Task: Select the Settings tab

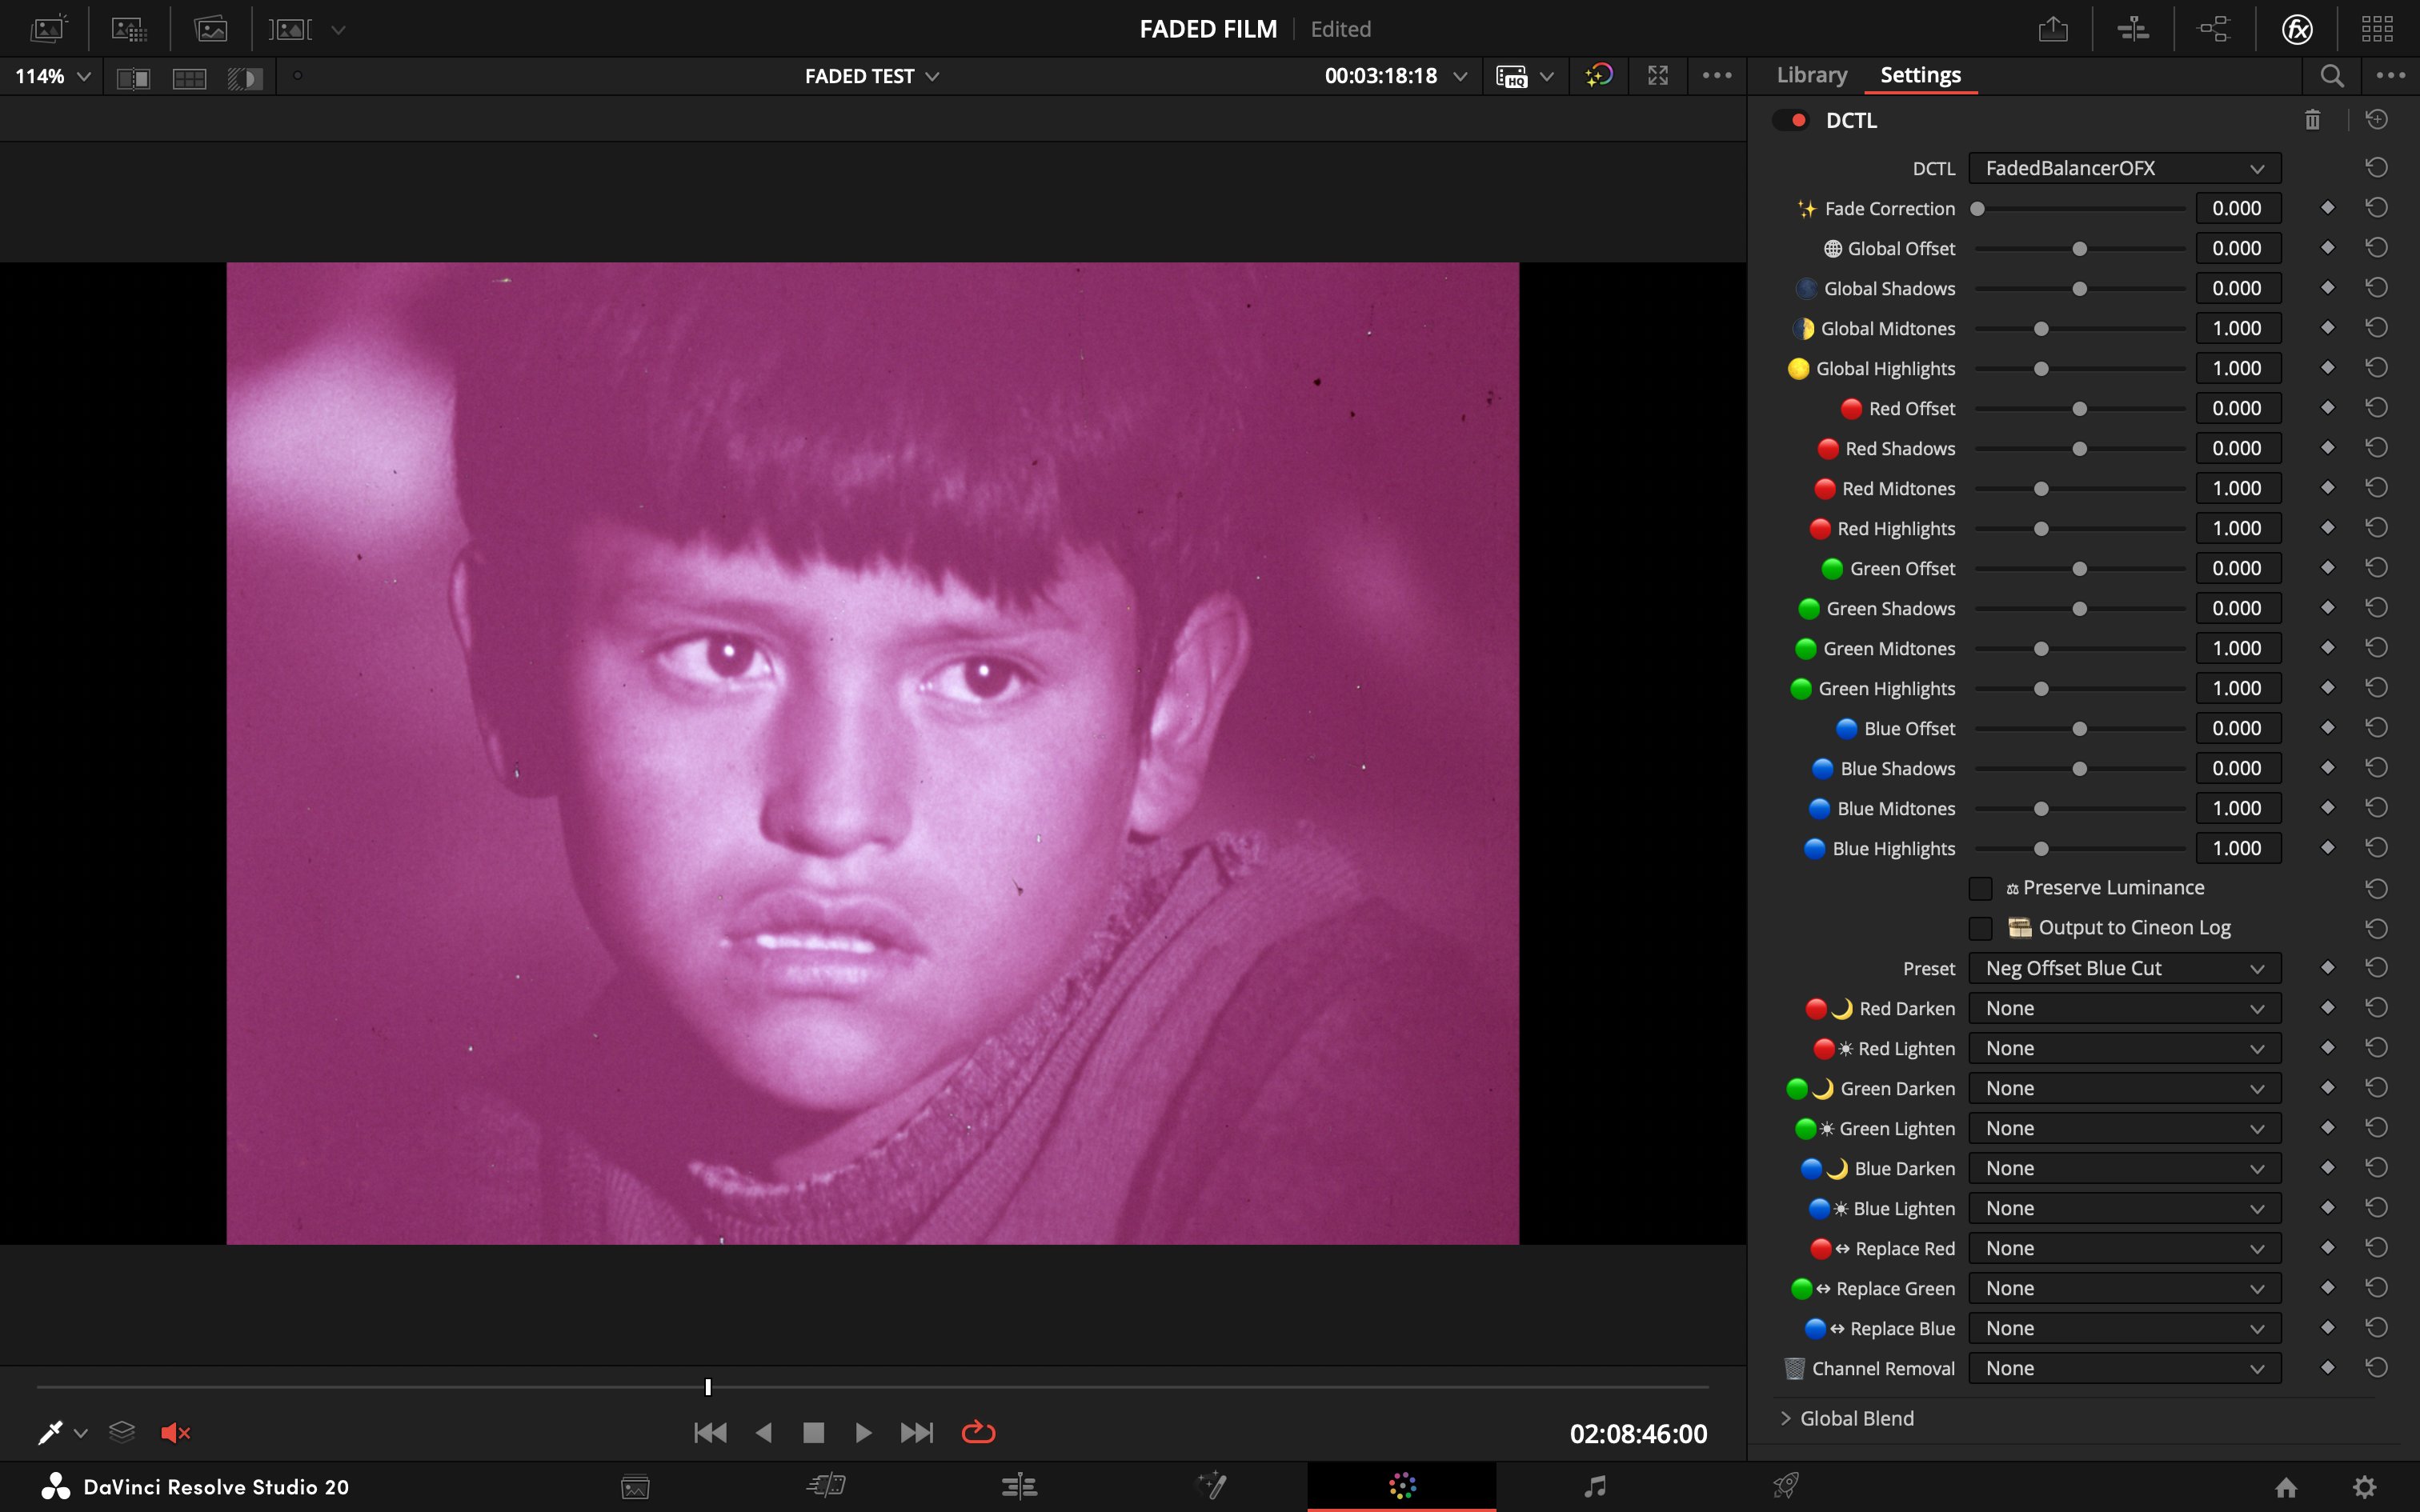Action: (x=1920, y=75)
